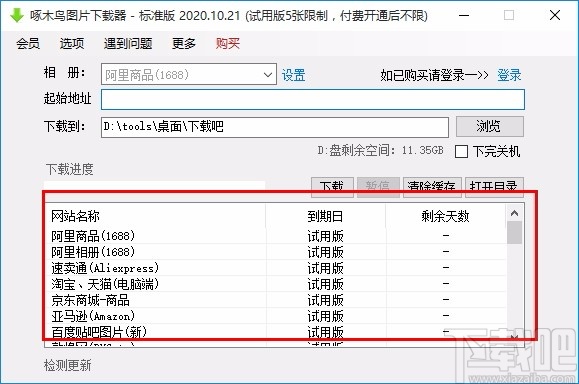
Task: Focus the 起始地址 input field
Action: point(313,99)
